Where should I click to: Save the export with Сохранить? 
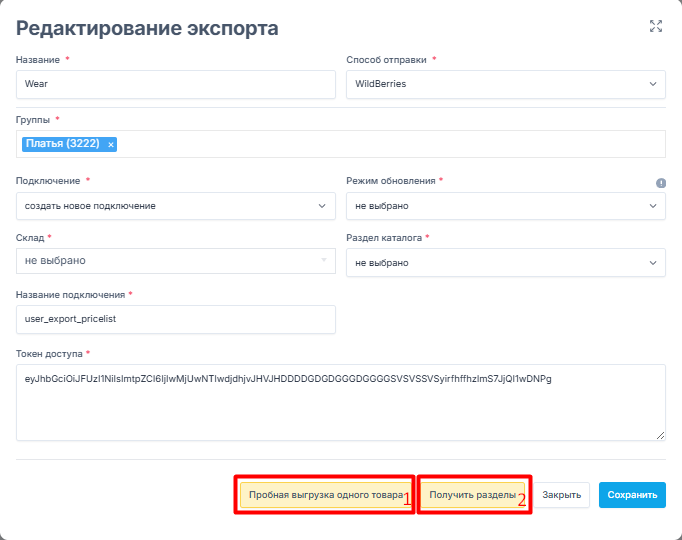pyautogui.click(x=632, y=495)
